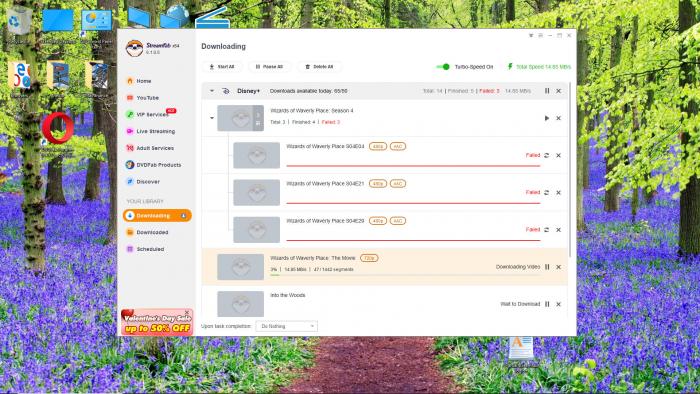Click the Delete All button
Screen dimensions: 700x394
[319, 66]
